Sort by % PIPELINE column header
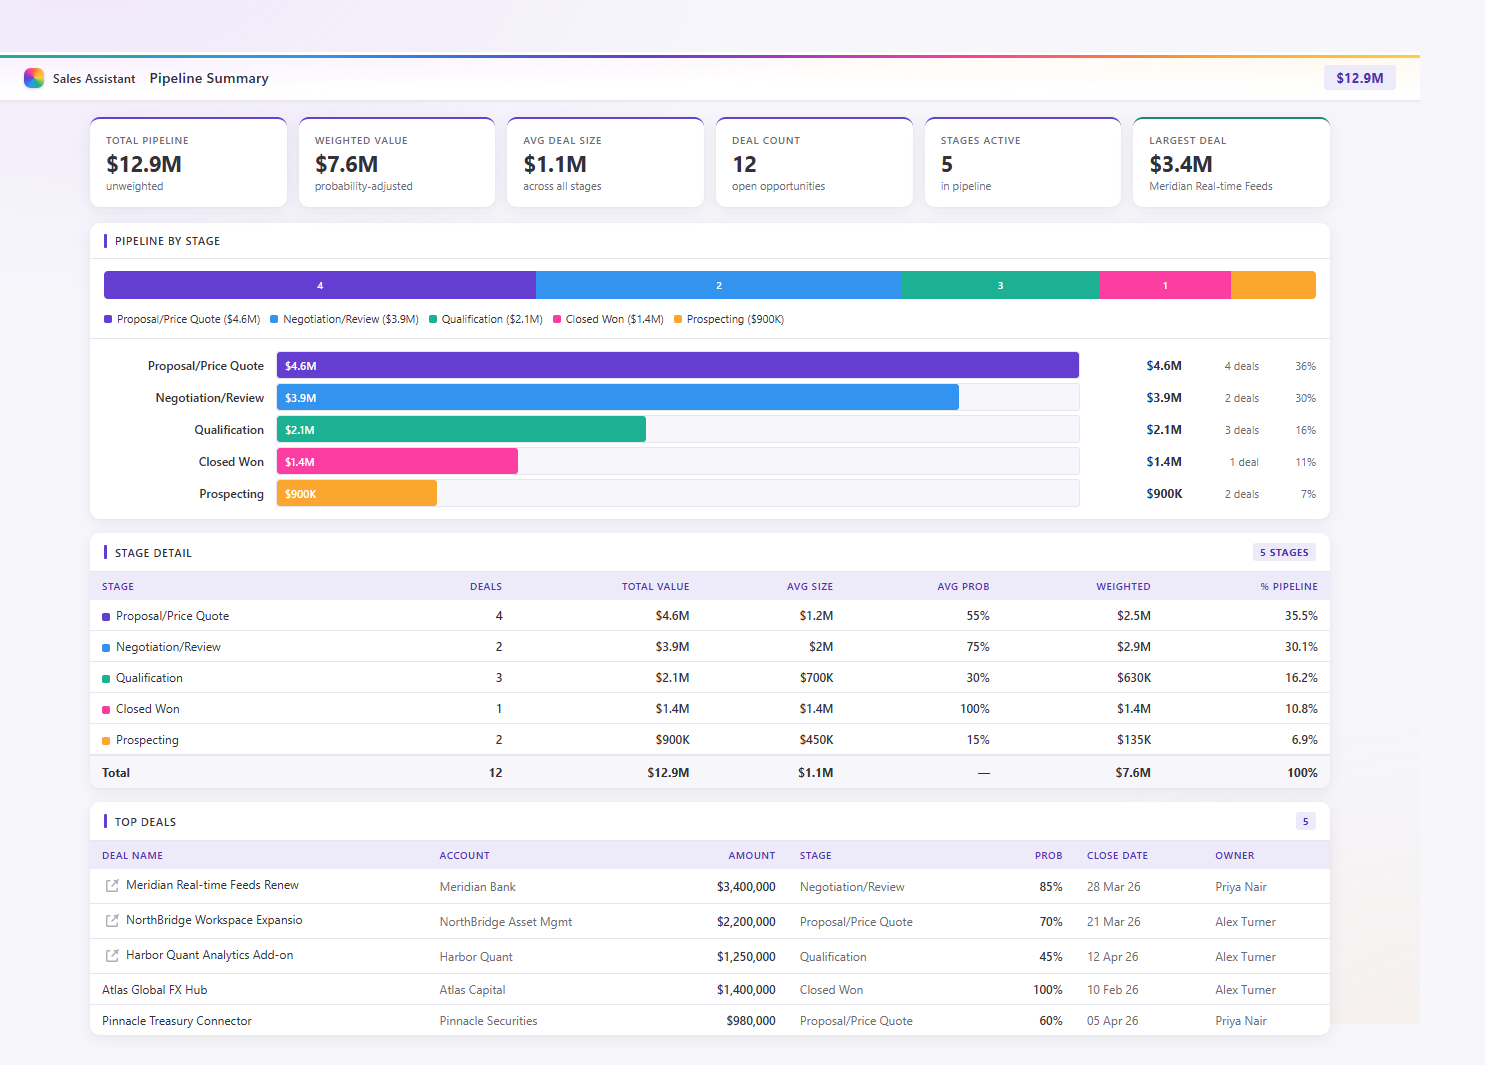The height and width of the screenshot is (1065, 1485). coord(1289,587)
